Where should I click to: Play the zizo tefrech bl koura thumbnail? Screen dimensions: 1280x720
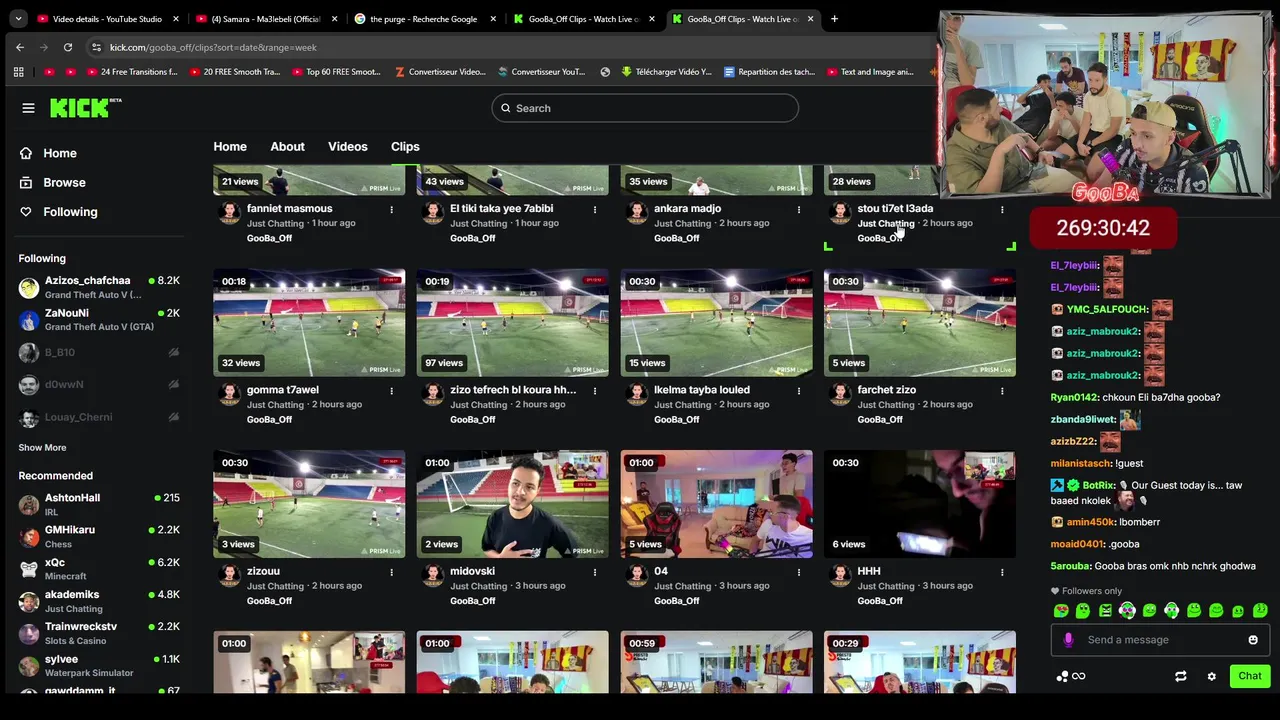click(x=512, y=323)
